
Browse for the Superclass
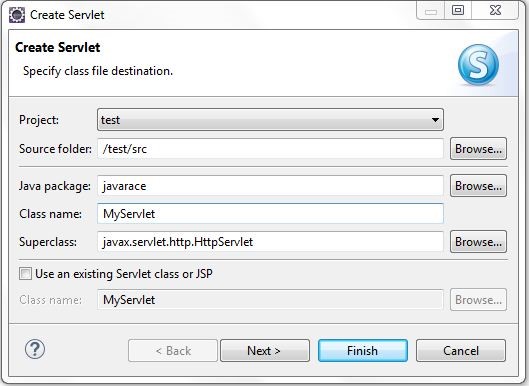point(478,242)
